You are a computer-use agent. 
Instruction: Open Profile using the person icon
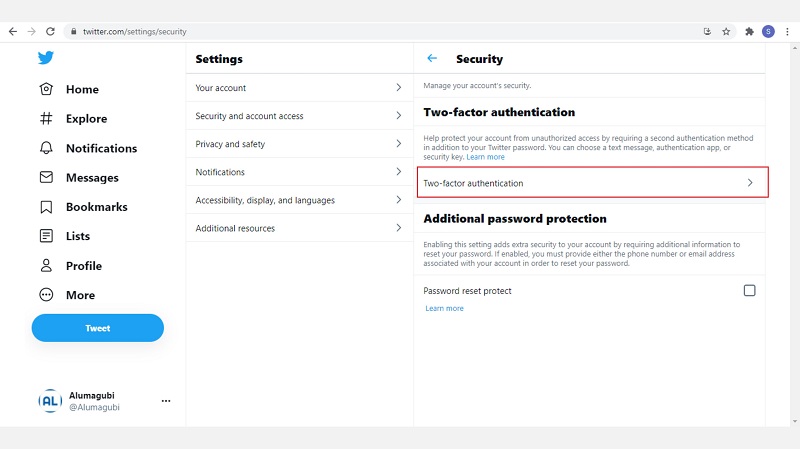click(x=46, y=266)
